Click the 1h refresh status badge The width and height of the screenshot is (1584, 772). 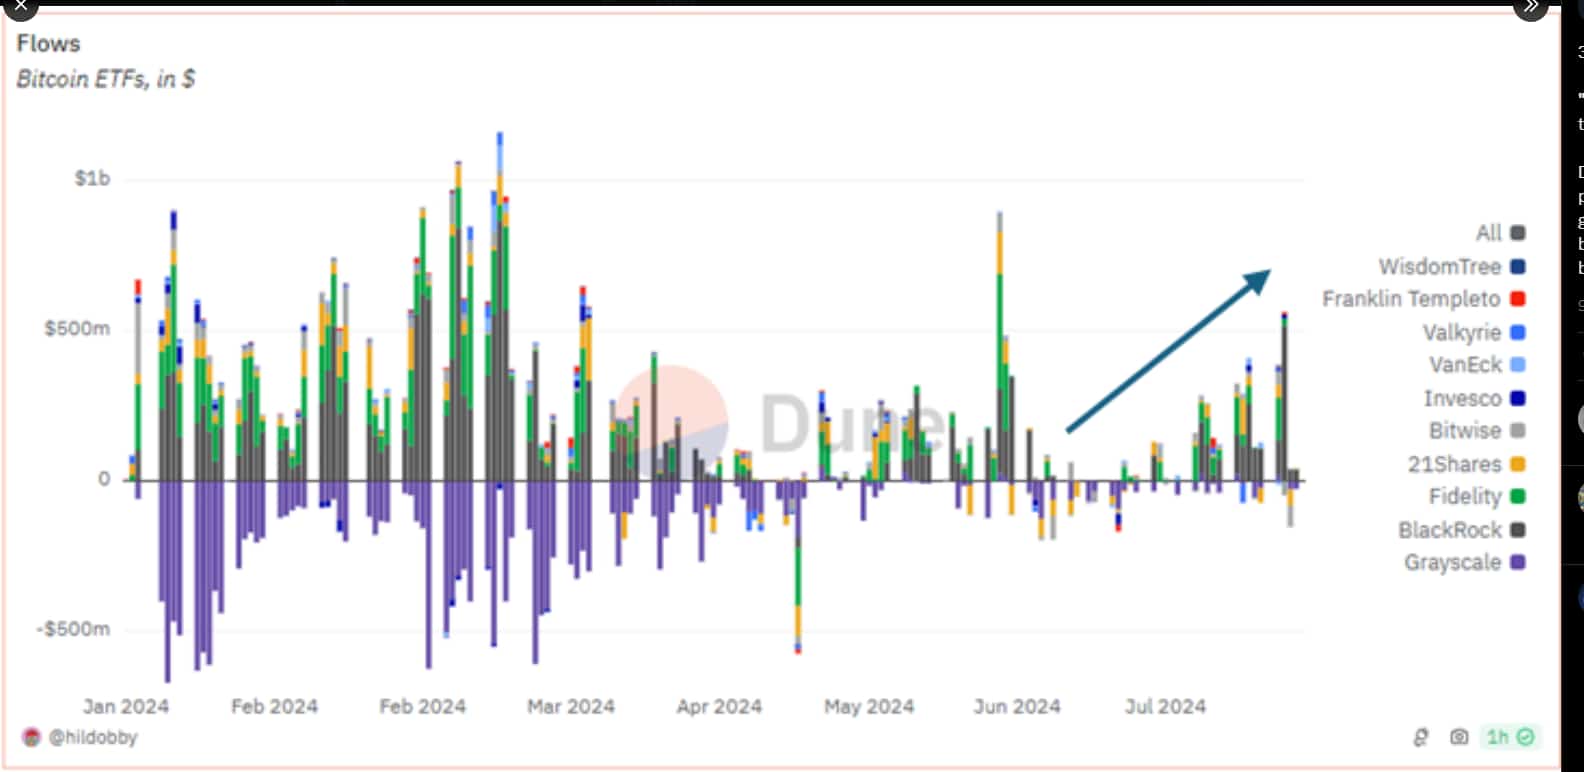point(1509,737)
